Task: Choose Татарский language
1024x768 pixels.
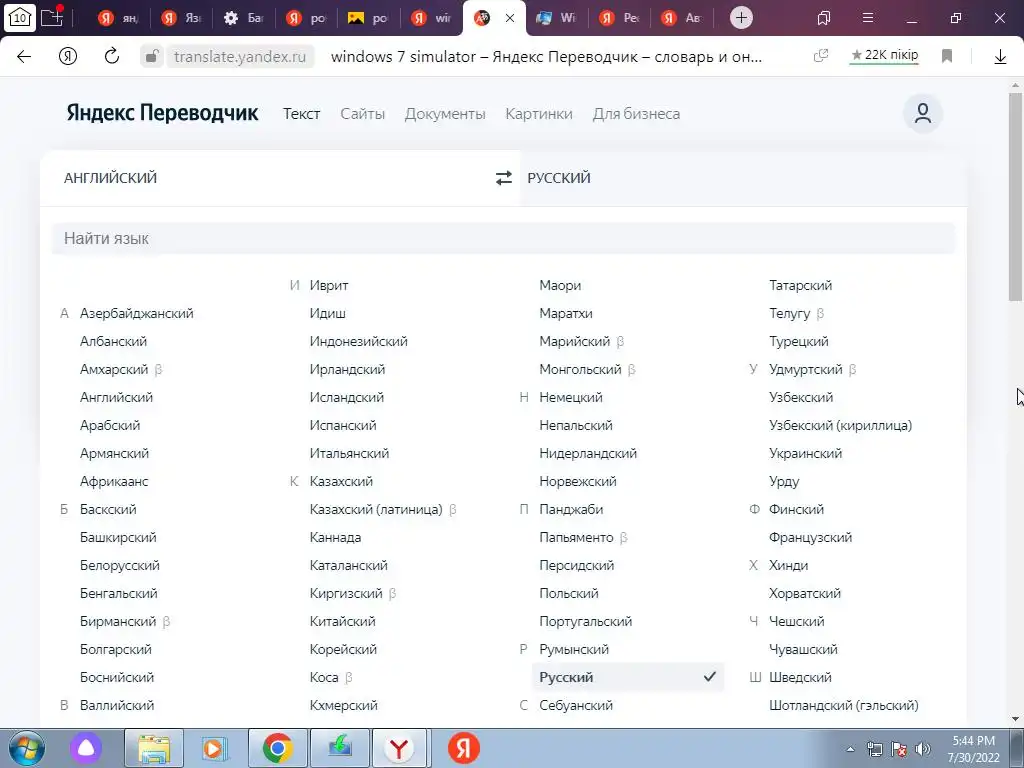Action: pos(801,285)
